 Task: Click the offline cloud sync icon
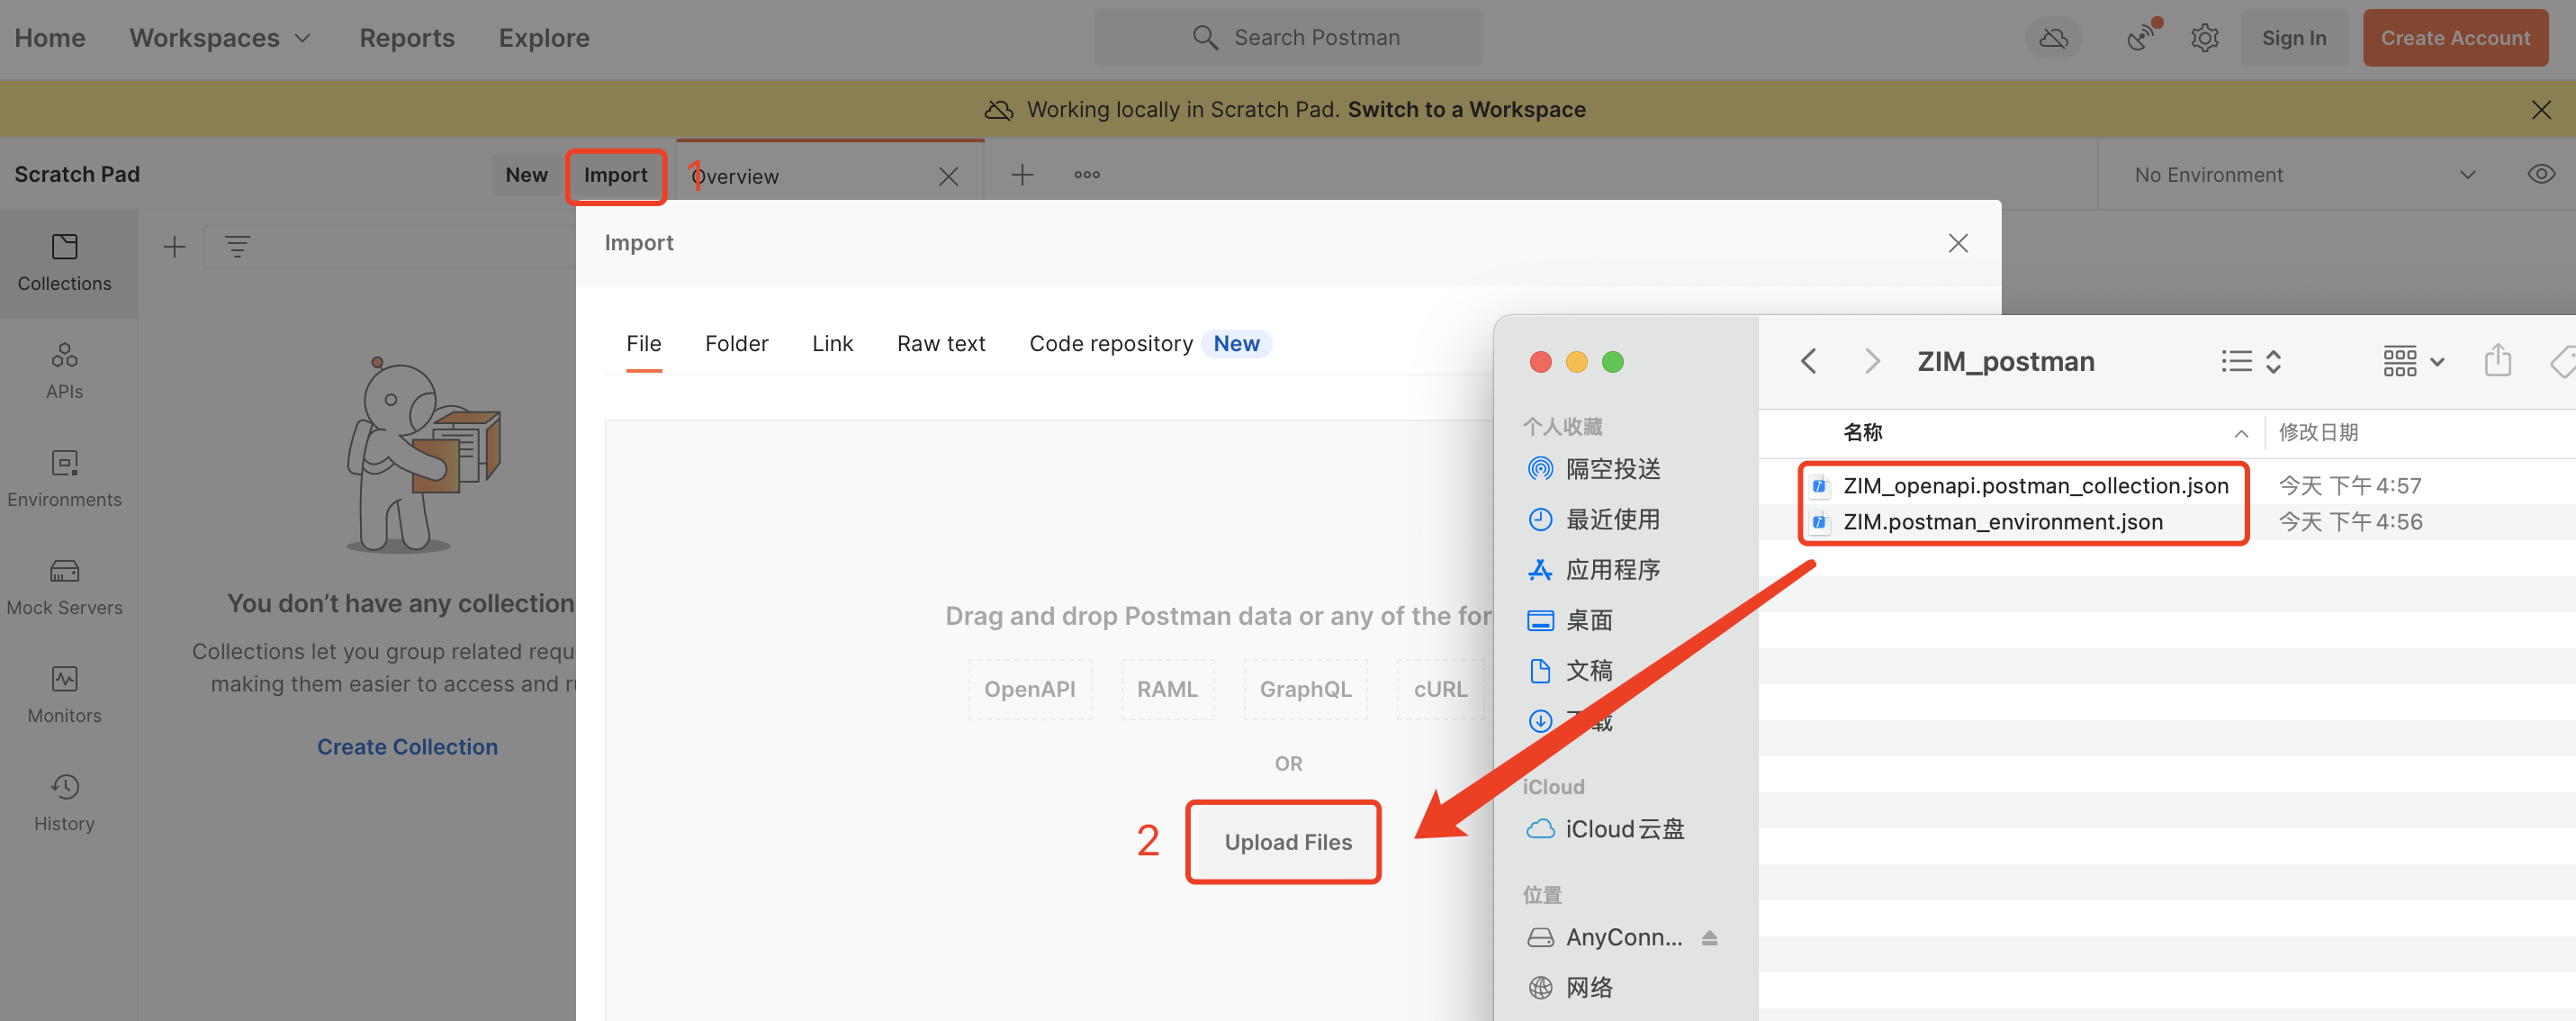coord(2053,38)
